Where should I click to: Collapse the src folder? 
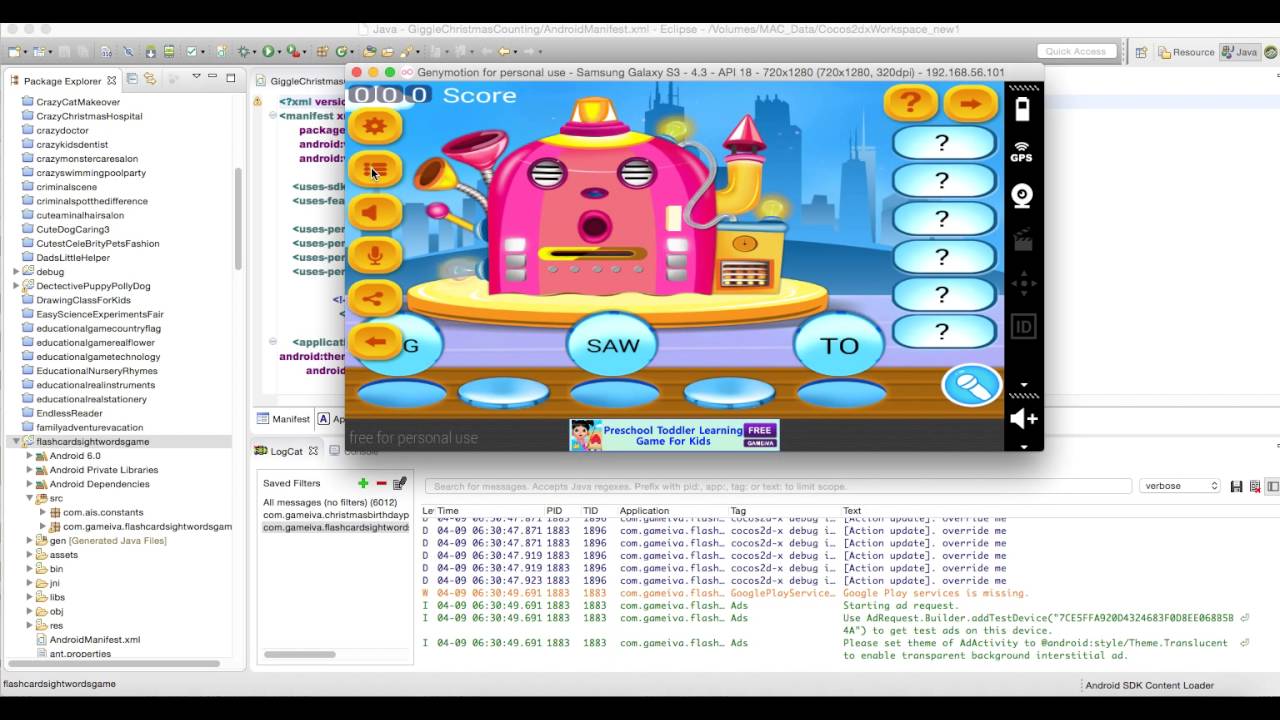30,498
